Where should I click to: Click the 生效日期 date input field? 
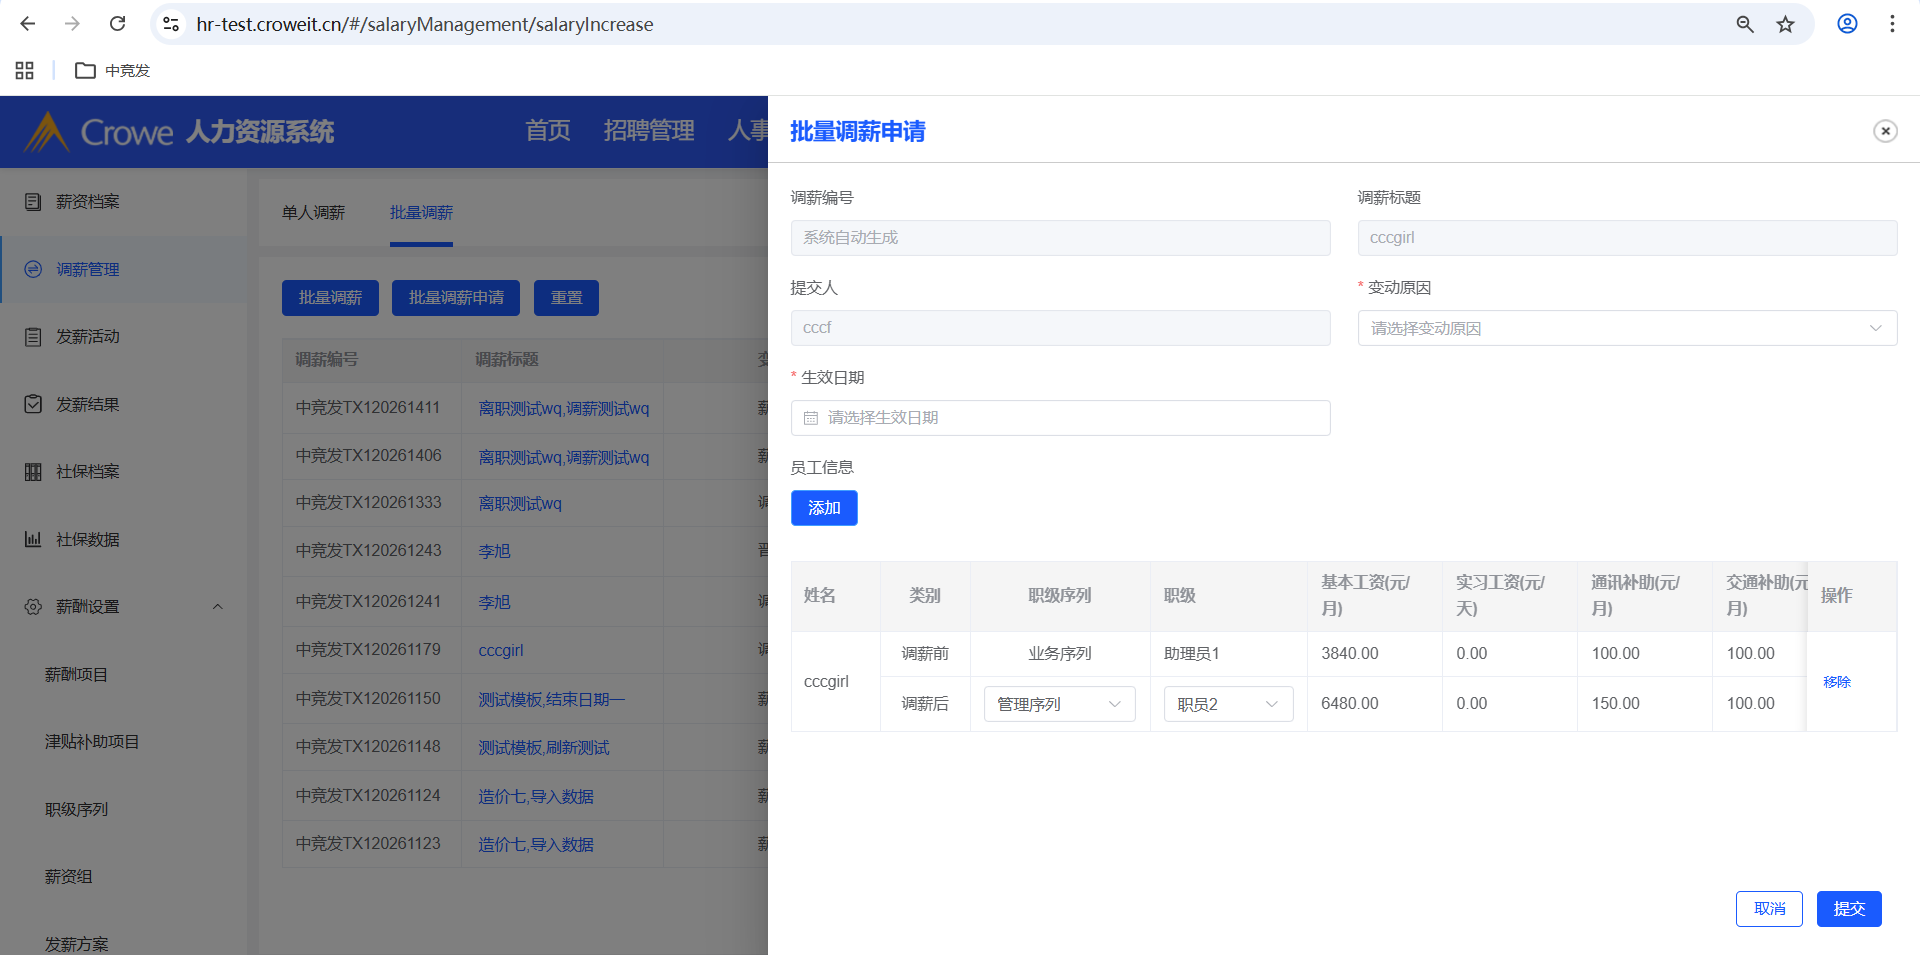[1060, 418]
